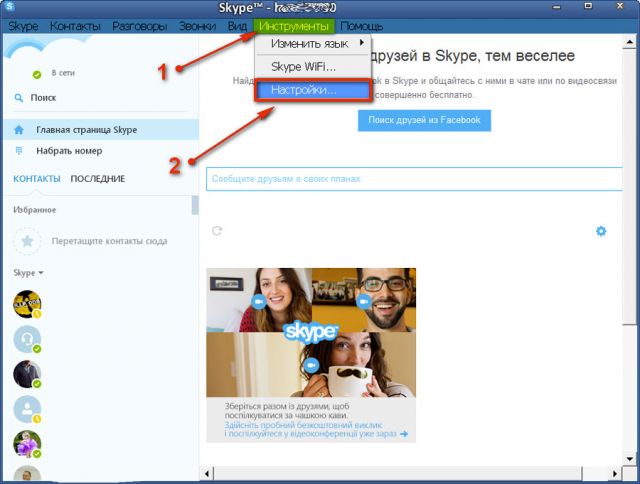Open the Помощь menu
Image resolution: width=640 pixels, height=484 pixels.
[x=362, y=26]
